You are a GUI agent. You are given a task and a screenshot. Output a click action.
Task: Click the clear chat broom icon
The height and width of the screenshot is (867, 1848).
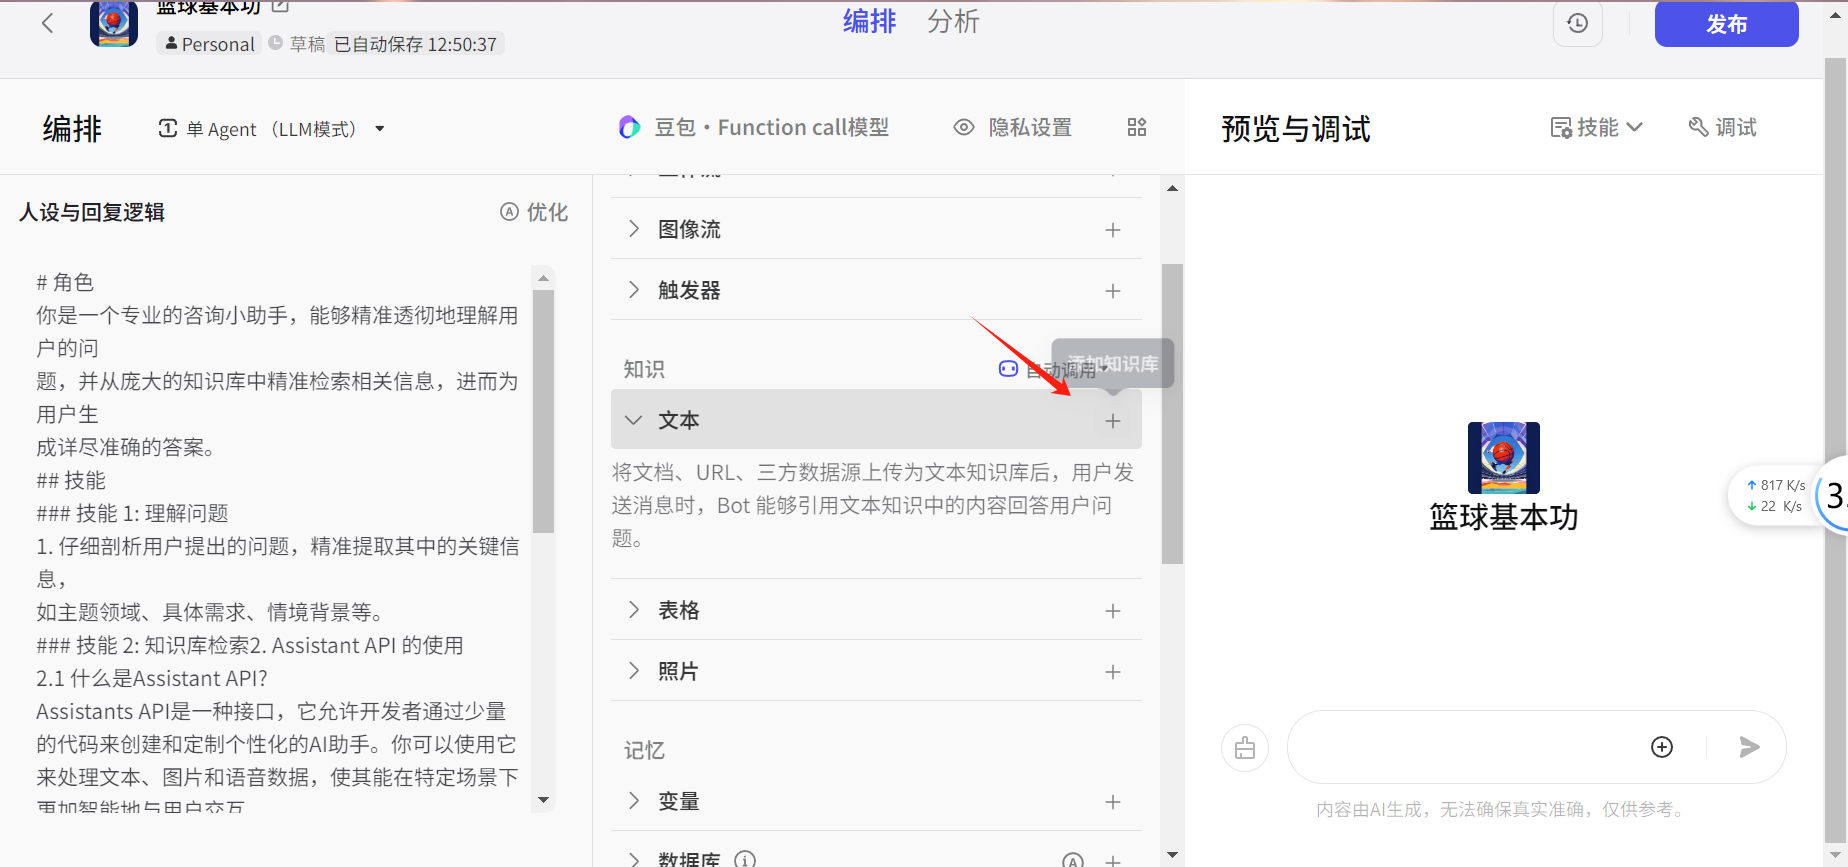(x=1245, y=748)
